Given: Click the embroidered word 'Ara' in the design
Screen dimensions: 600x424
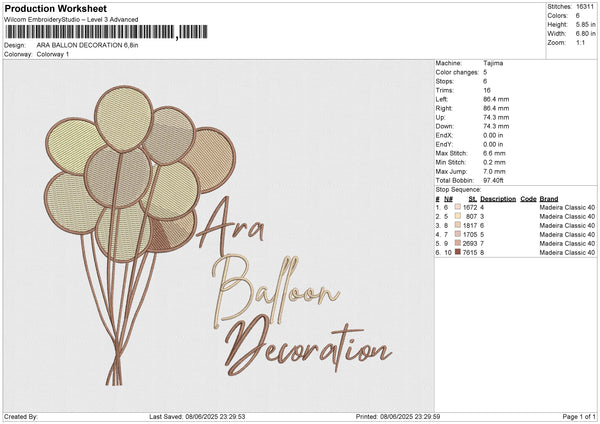Looking at the screenshot, I should (230, 227).
